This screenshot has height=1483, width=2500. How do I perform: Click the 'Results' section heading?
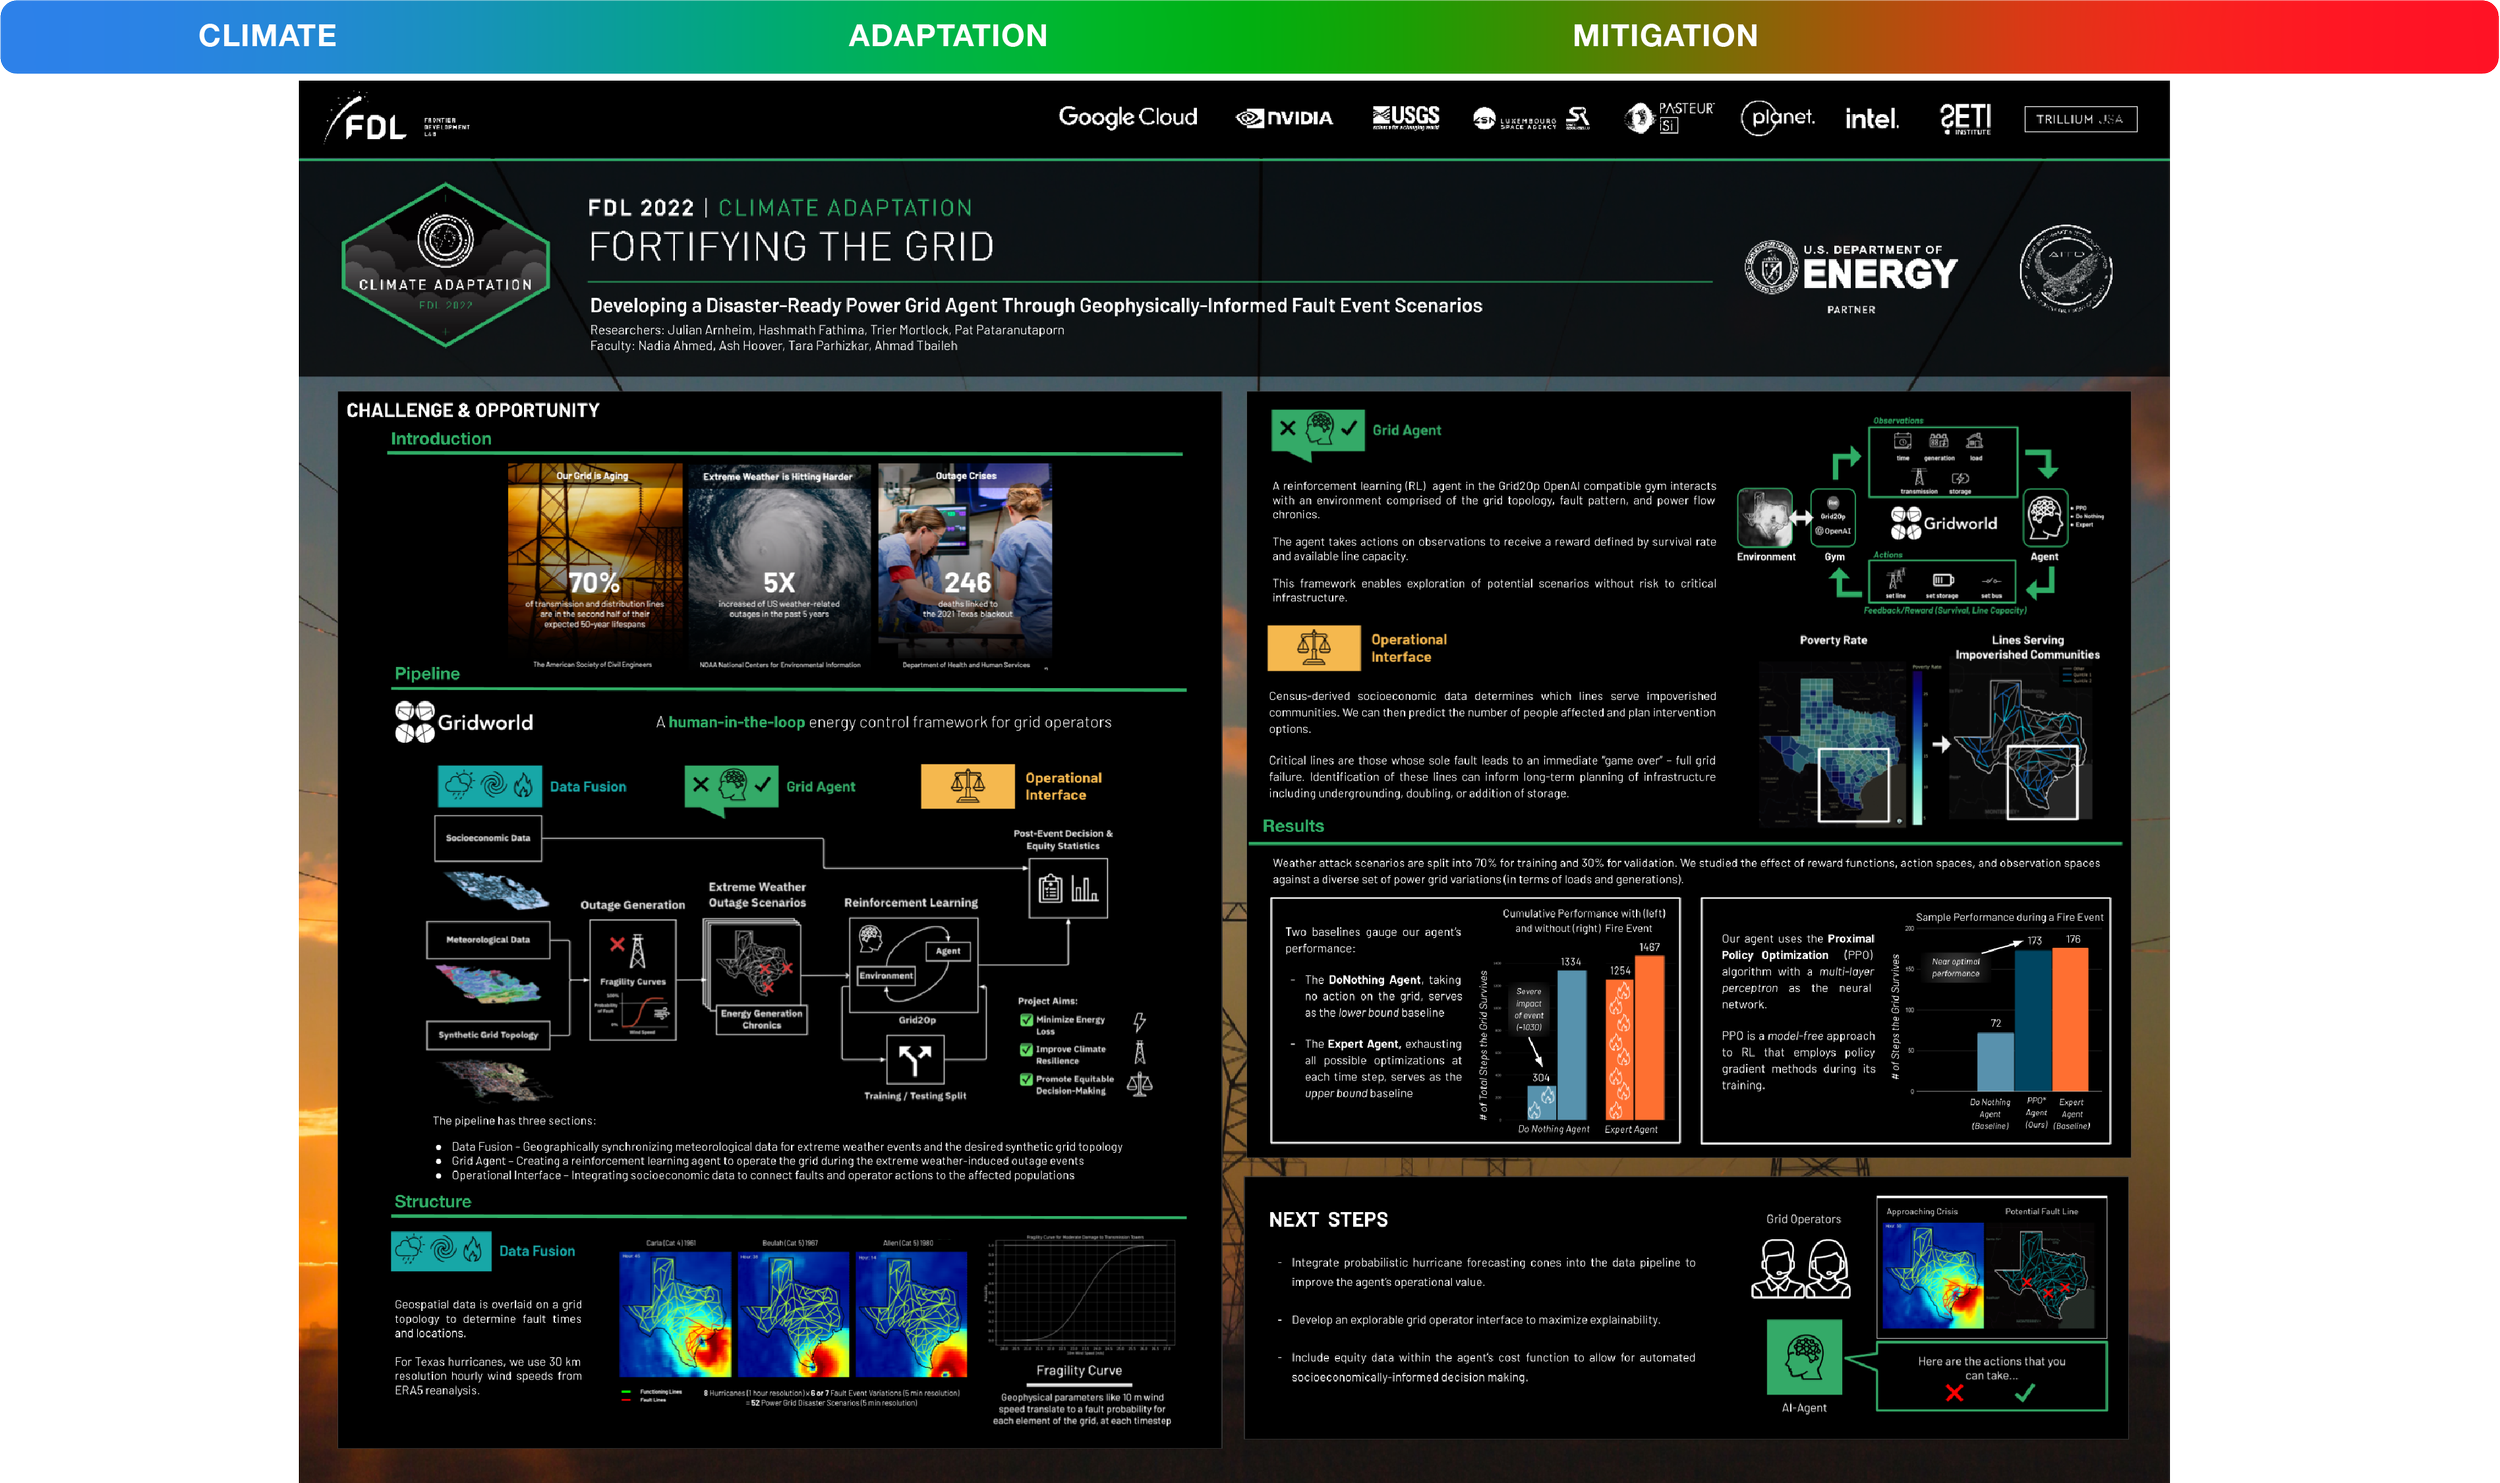pos(1293,826)
